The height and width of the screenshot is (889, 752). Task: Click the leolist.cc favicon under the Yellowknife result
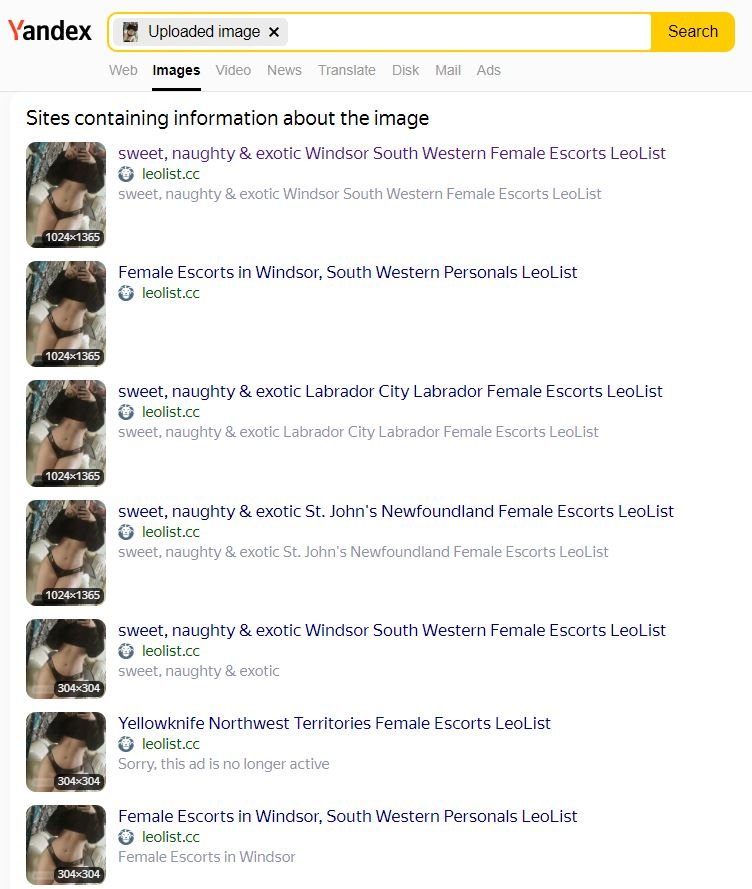pyautogui.click(x=126, y=744)
